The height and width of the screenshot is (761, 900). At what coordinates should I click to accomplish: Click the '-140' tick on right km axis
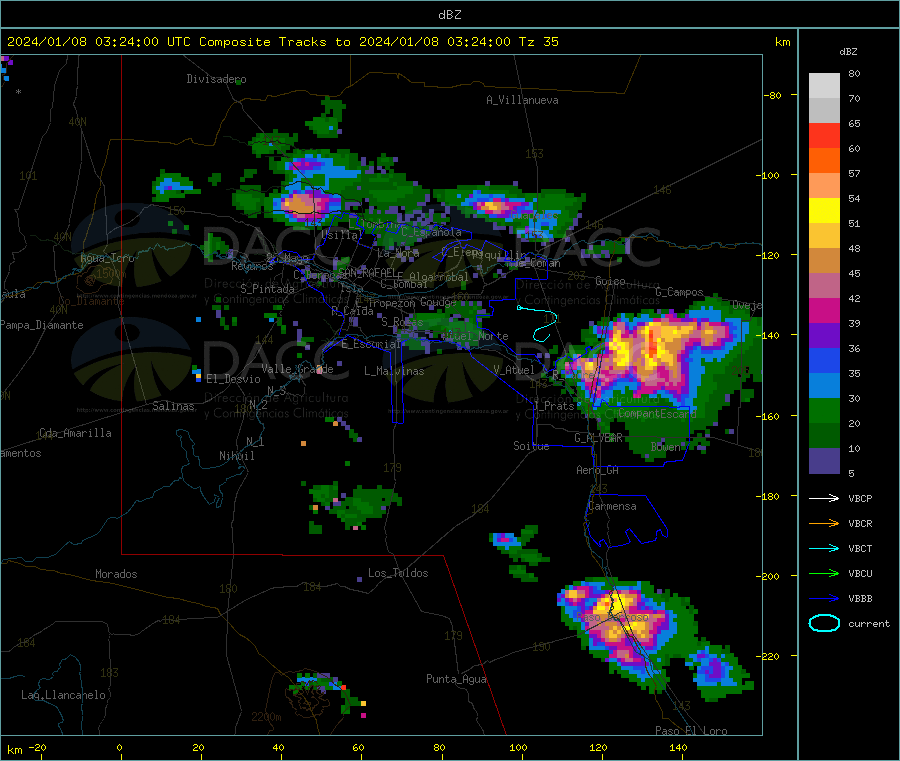pos(770,335)
